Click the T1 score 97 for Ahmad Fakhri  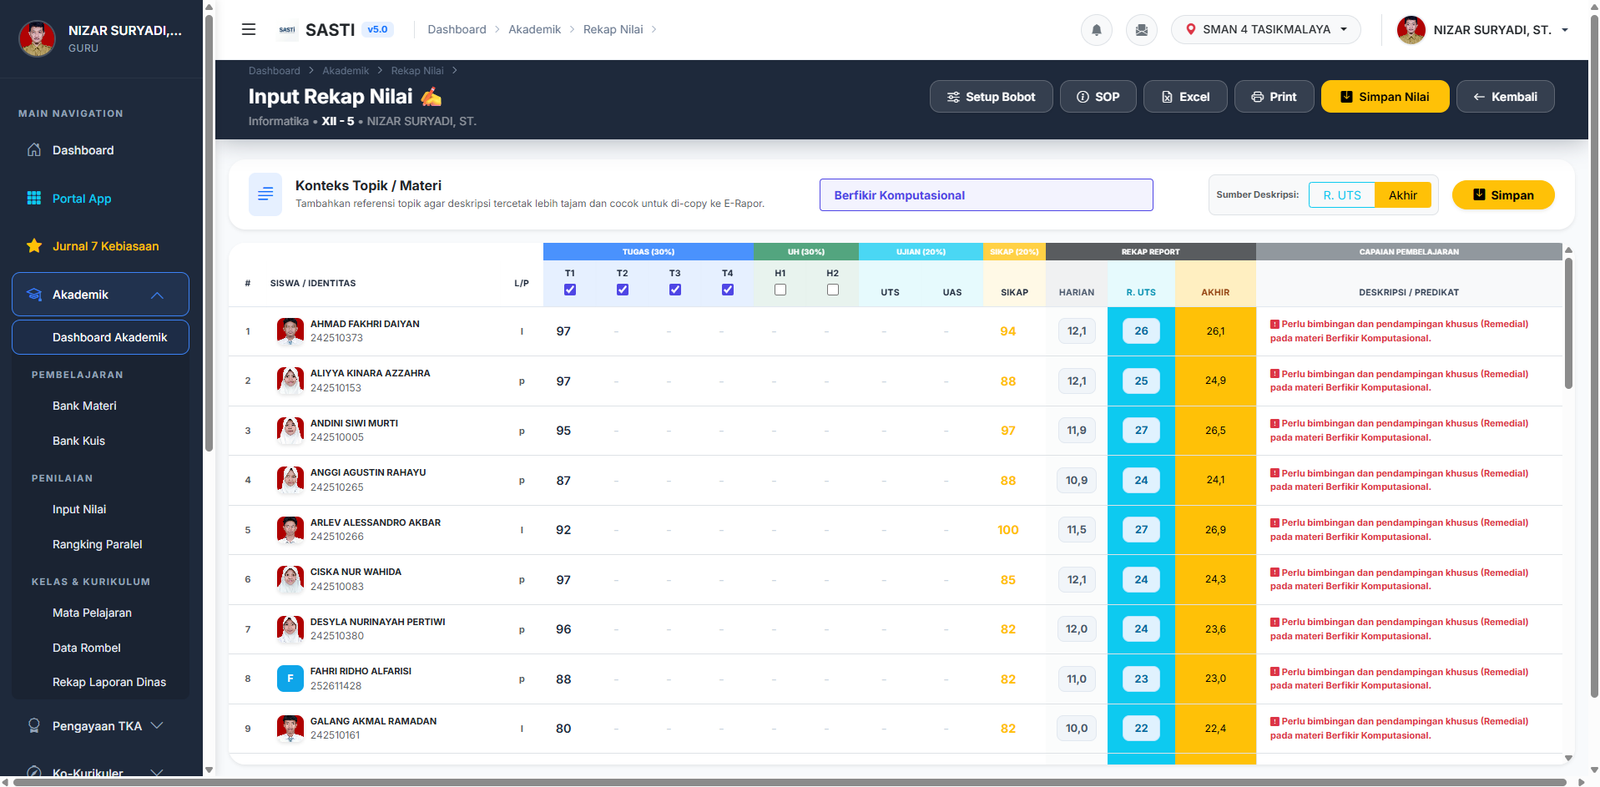point(564,331)
